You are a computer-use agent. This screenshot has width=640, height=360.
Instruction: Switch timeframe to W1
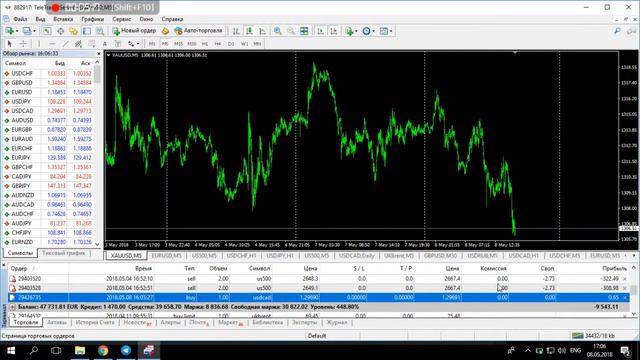click(x=244, y=44)
